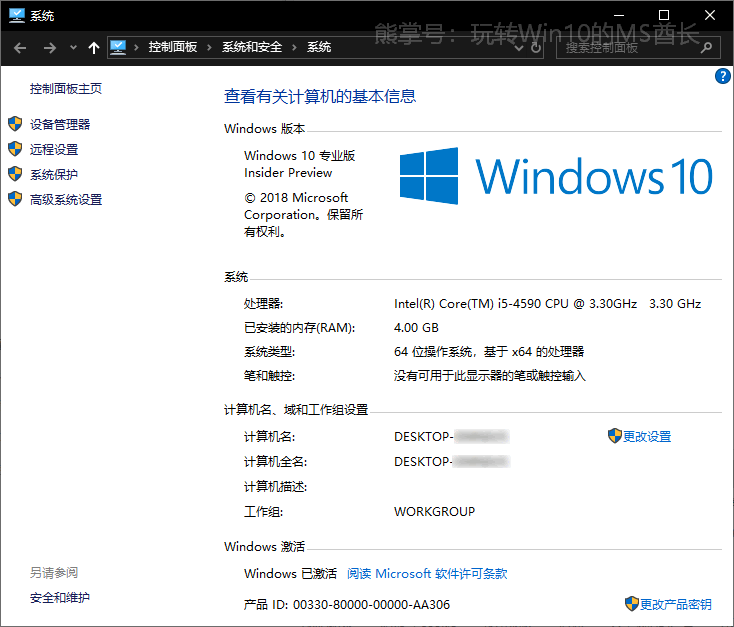Go forward with the right arrow button
The height and width of the screenshot is (627, 734).
pyautogui.click(x=50, y=48)
